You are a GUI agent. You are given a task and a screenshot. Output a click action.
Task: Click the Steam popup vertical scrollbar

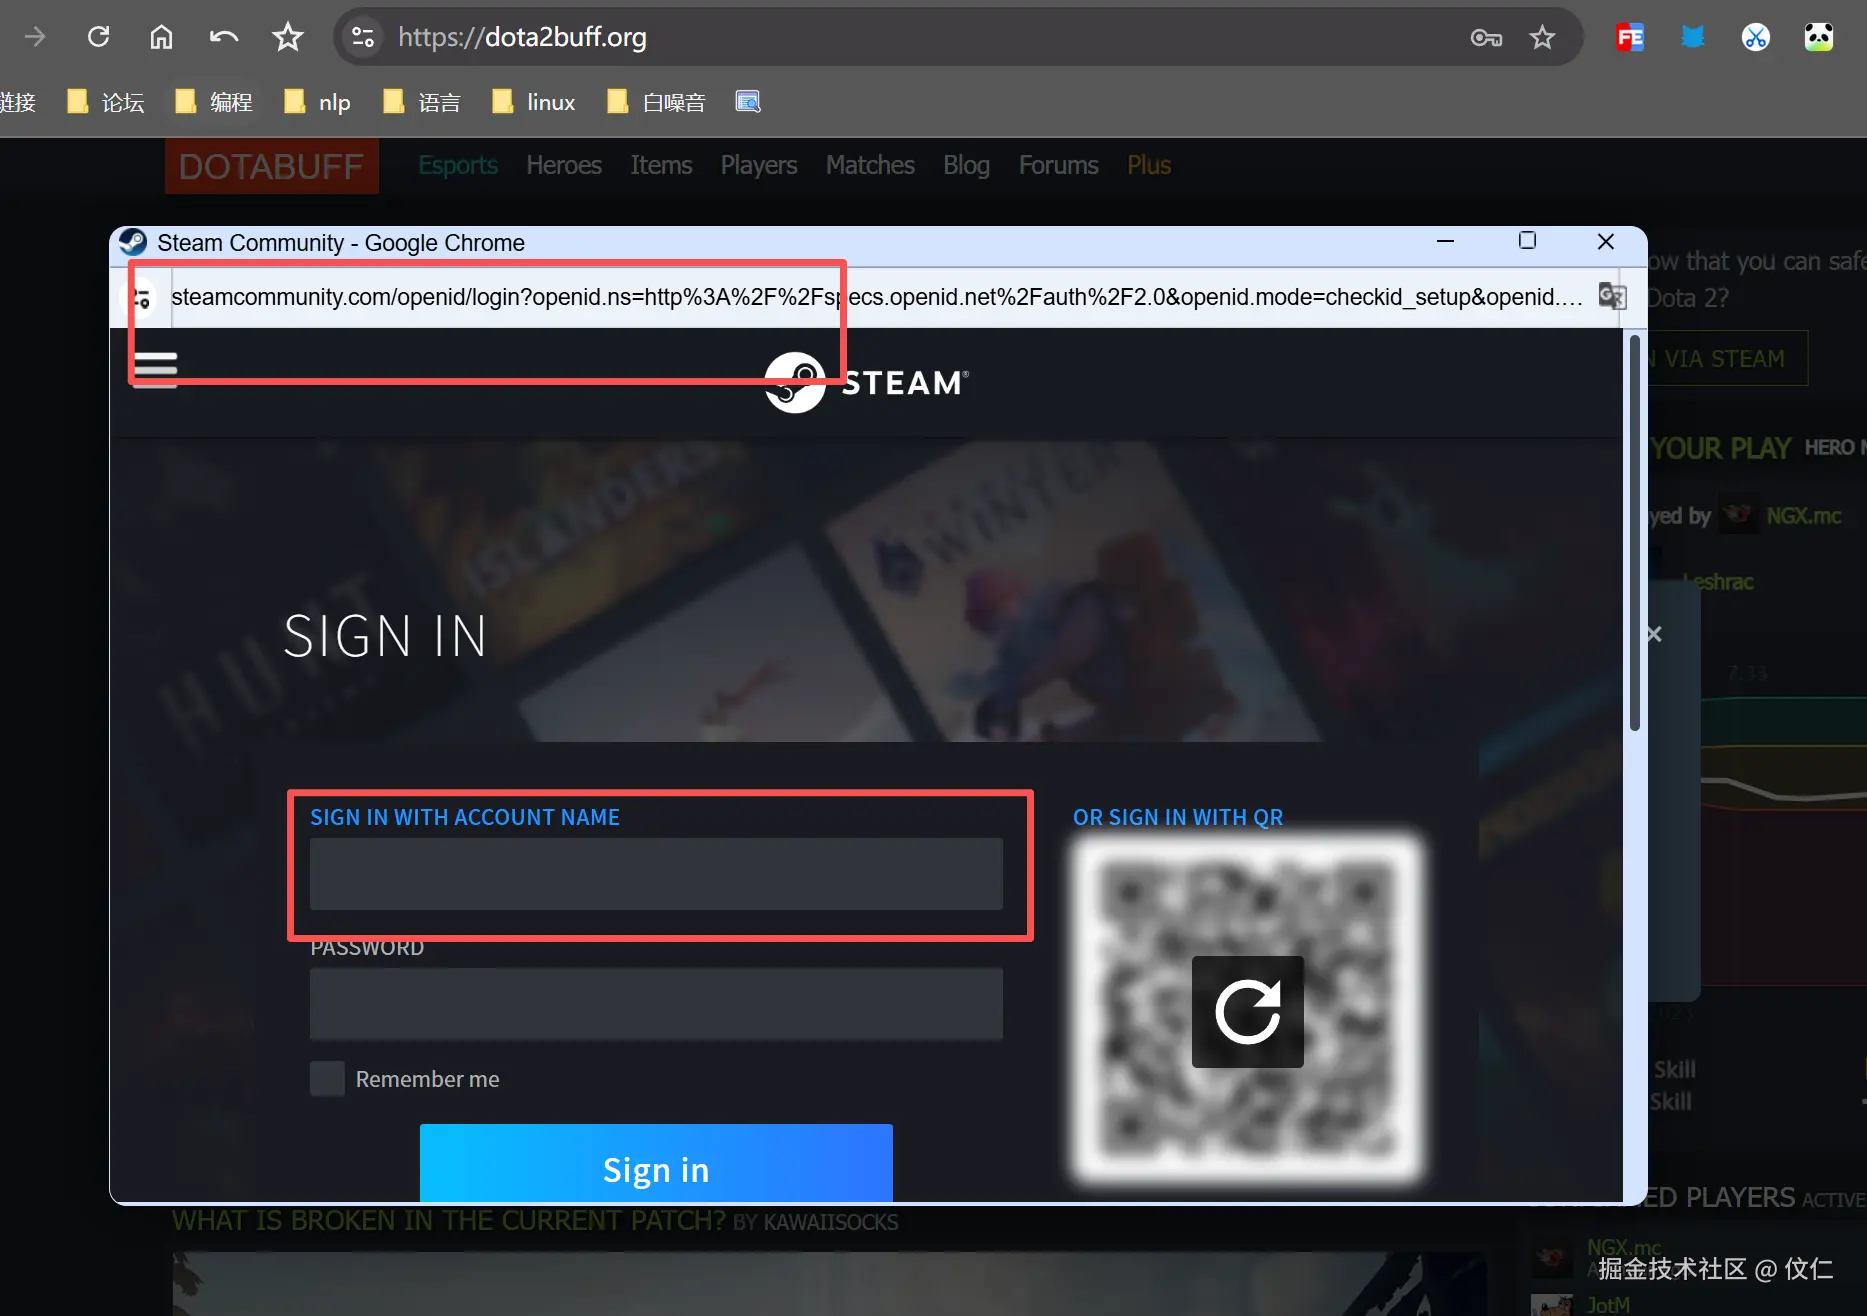[1635, 534]
